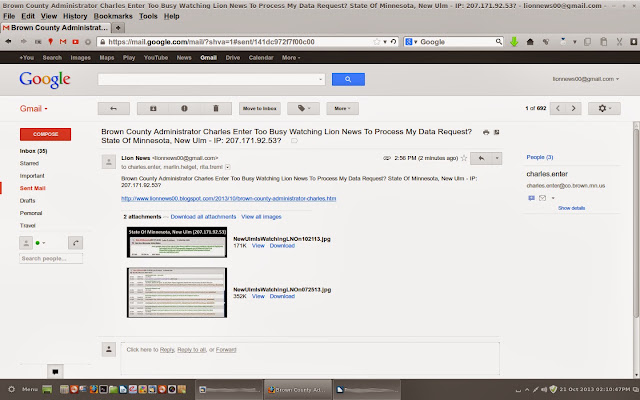The image size is (640, 400).
Task: Open the Labels dropdown button
Action: (x=303, y=109)
